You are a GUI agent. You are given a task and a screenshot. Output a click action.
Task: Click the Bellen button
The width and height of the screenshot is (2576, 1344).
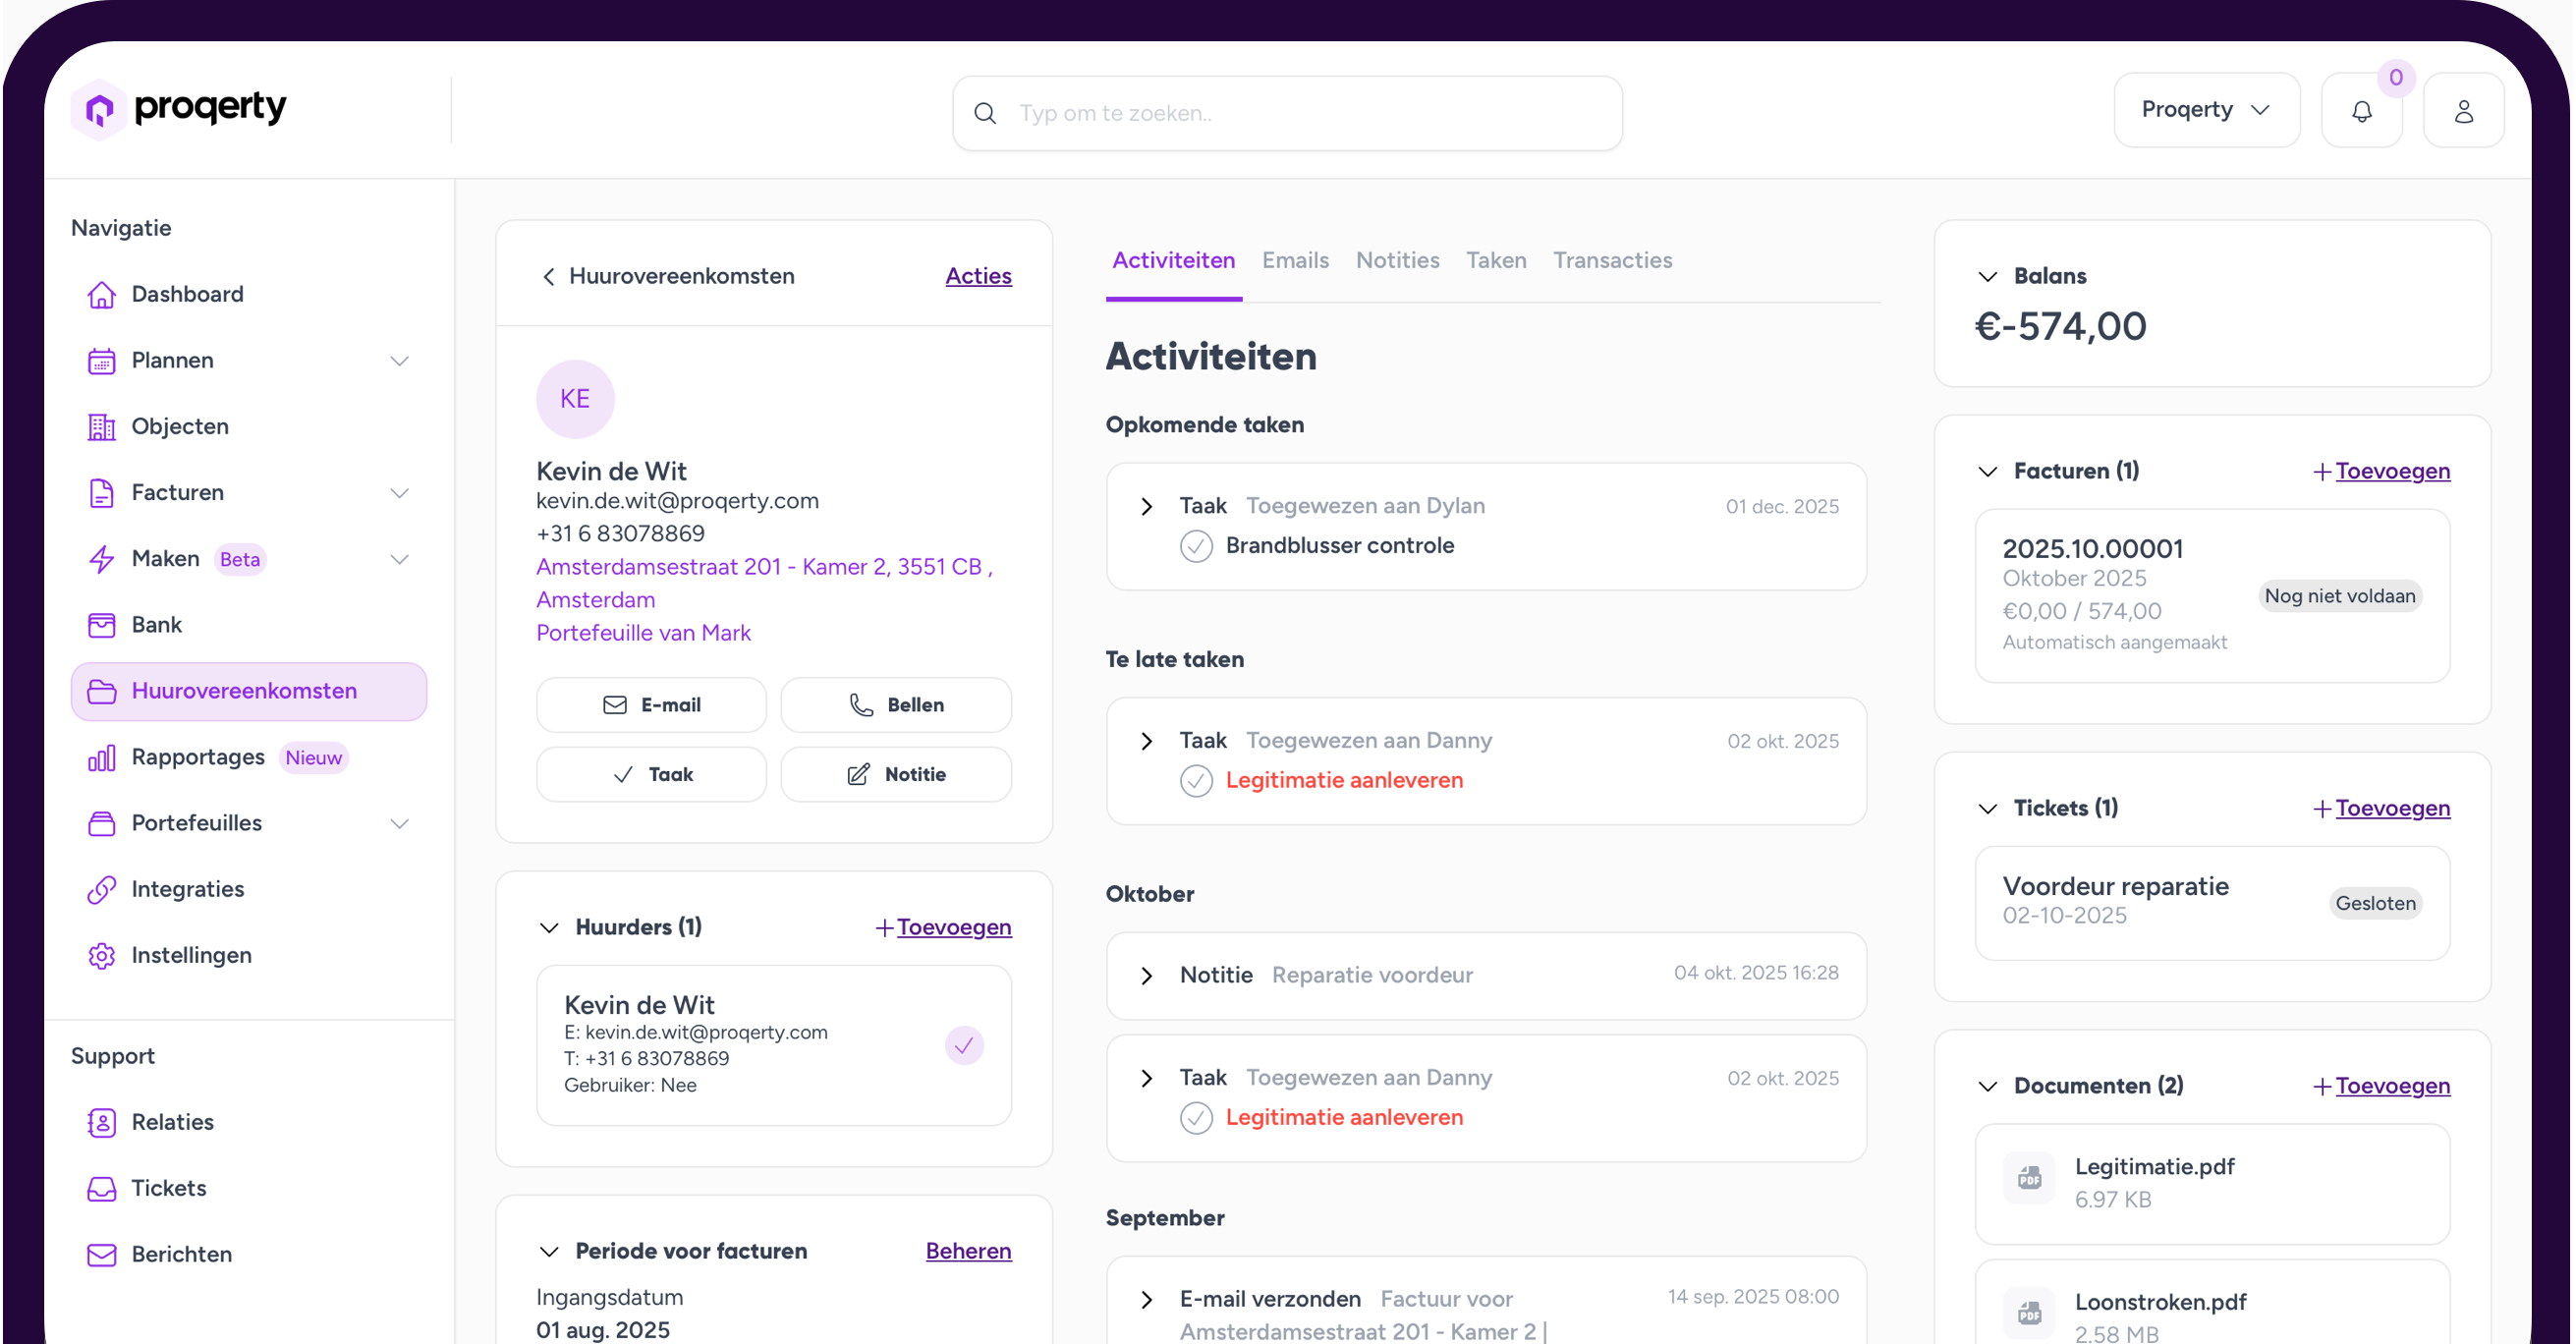(x=895, y=705)
